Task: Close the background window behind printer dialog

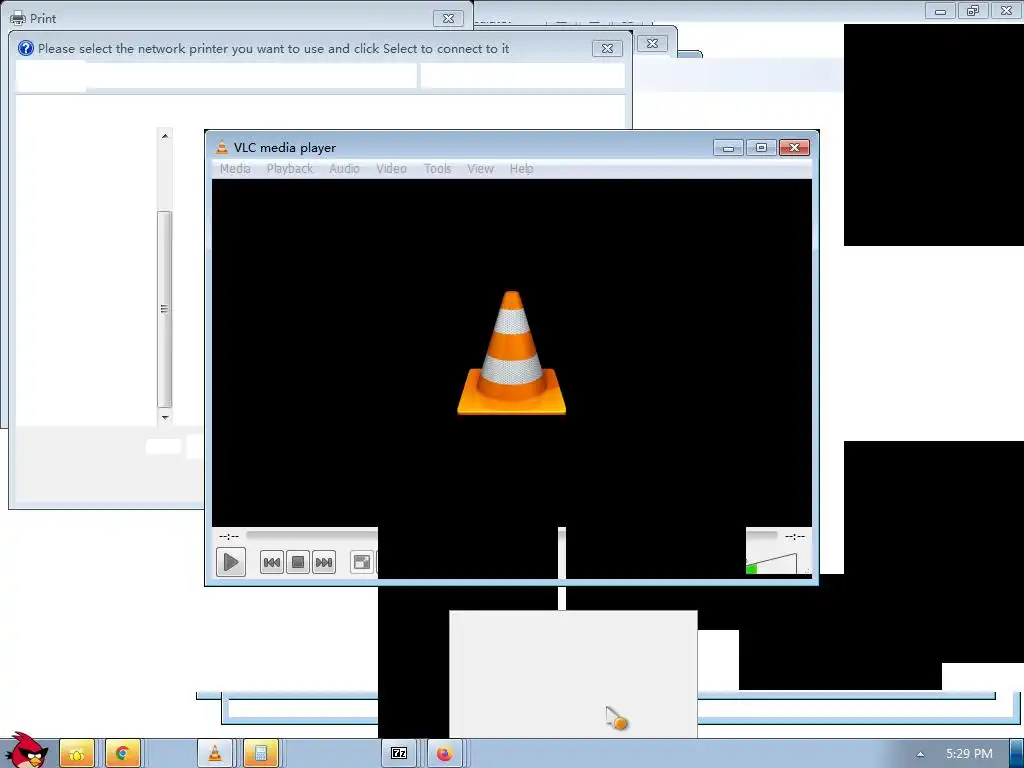Action: coord(652,43)
